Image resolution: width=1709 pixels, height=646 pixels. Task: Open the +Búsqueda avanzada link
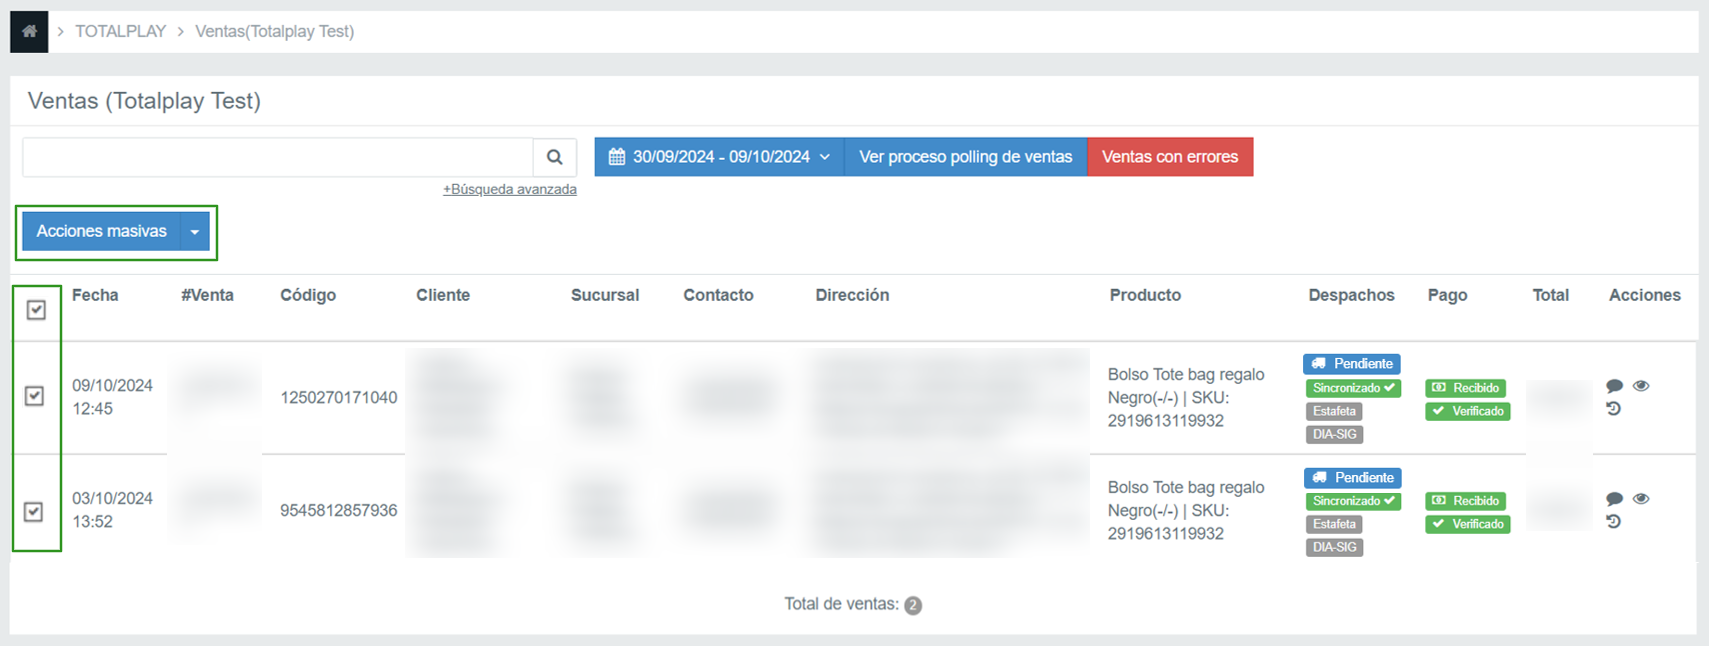(x=510, y=189)
